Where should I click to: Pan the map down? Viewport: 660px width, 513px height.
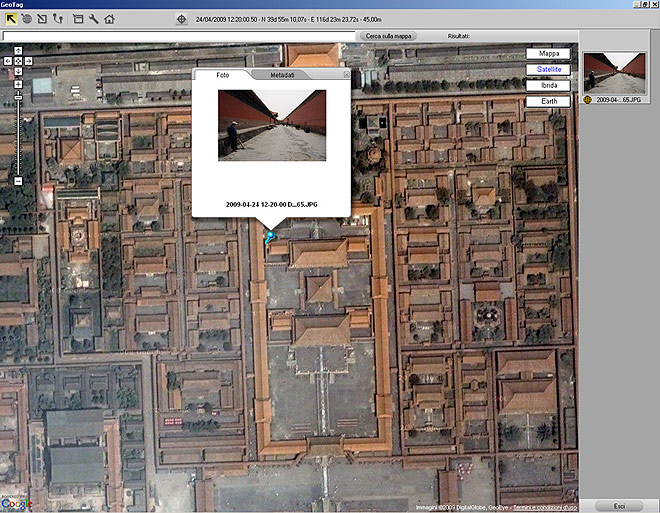pos(18,71)
